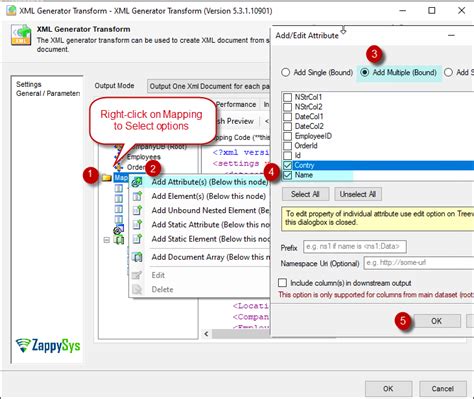Click the XML Generator Transform header icon
Image resolution: width=474 pixels, height=399 pixels.
click(x=21, y=35)
